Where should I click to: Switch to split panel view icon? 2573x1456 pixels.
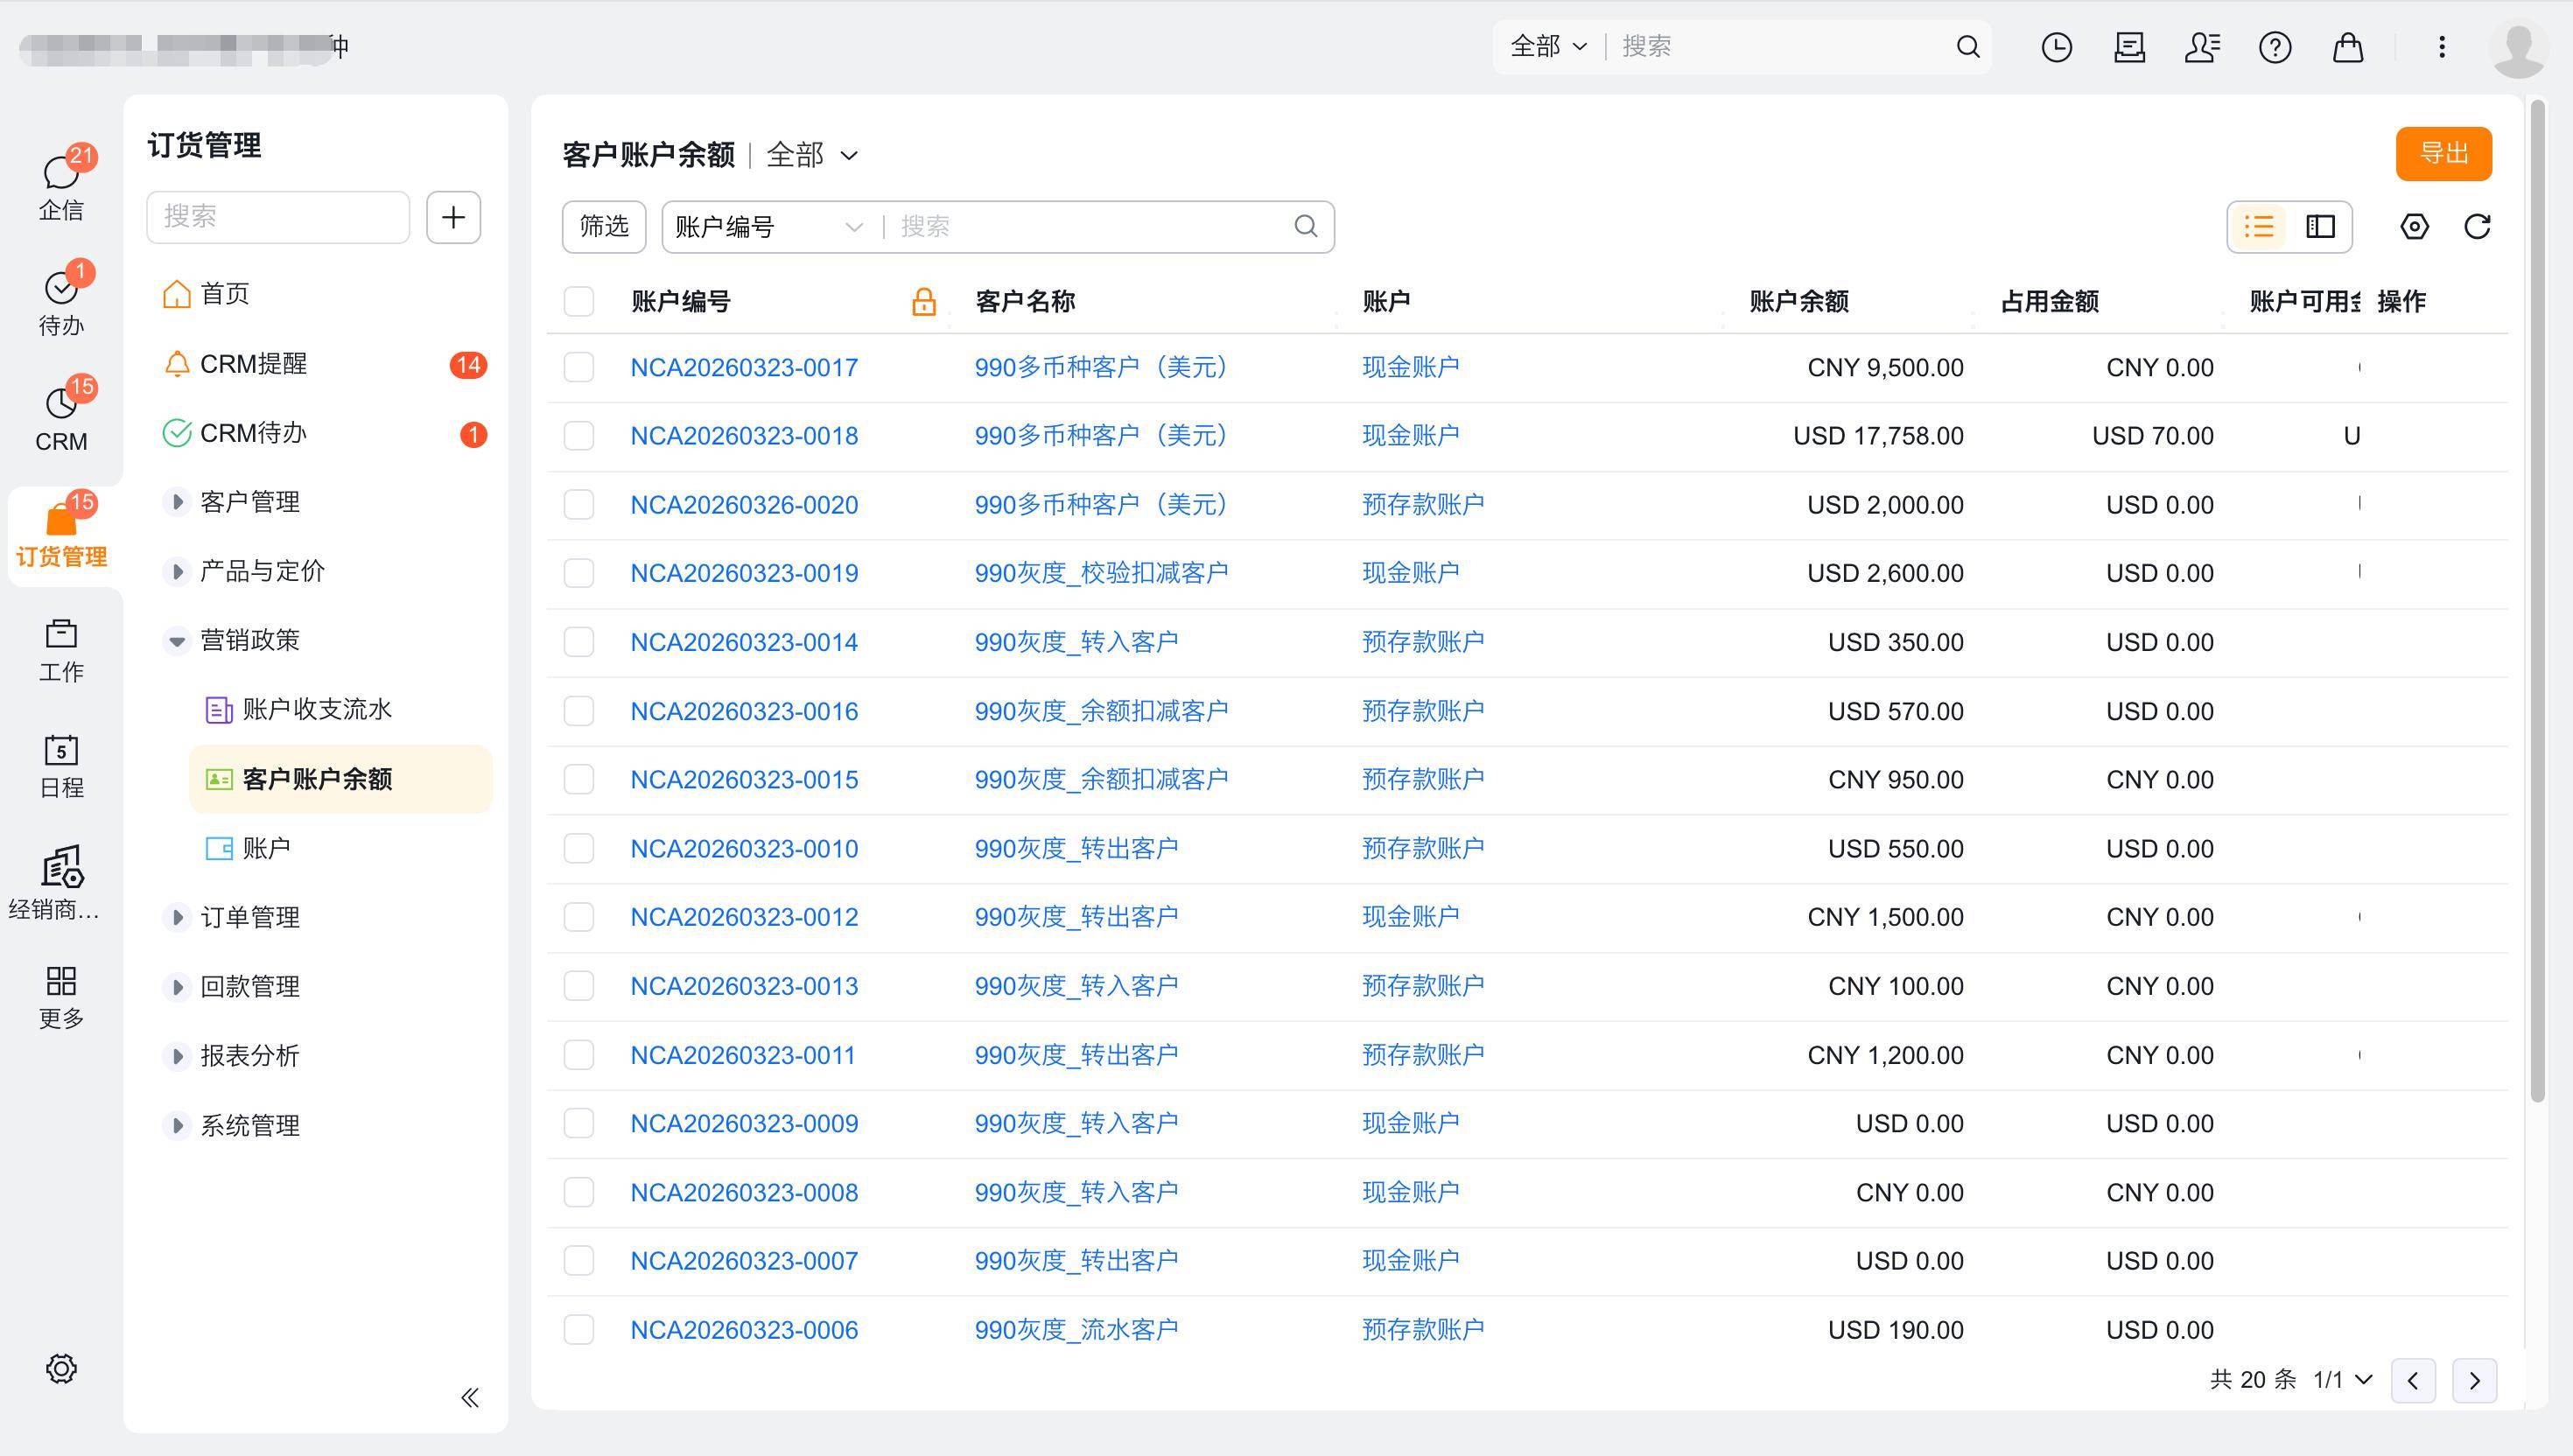pos(2320,227)
